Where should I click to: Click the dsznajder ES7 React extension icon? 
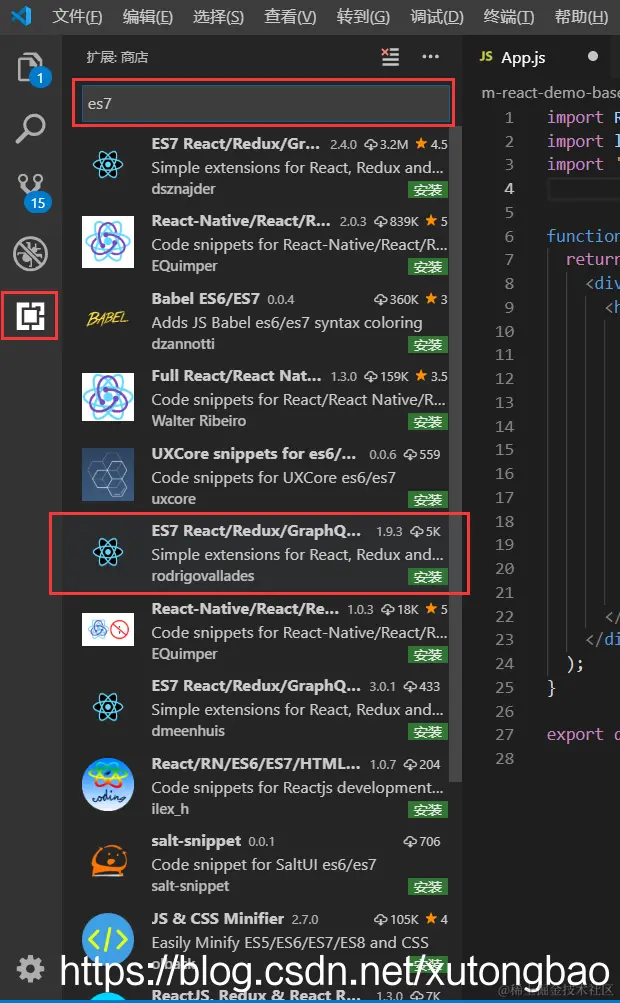click(107, 165)
